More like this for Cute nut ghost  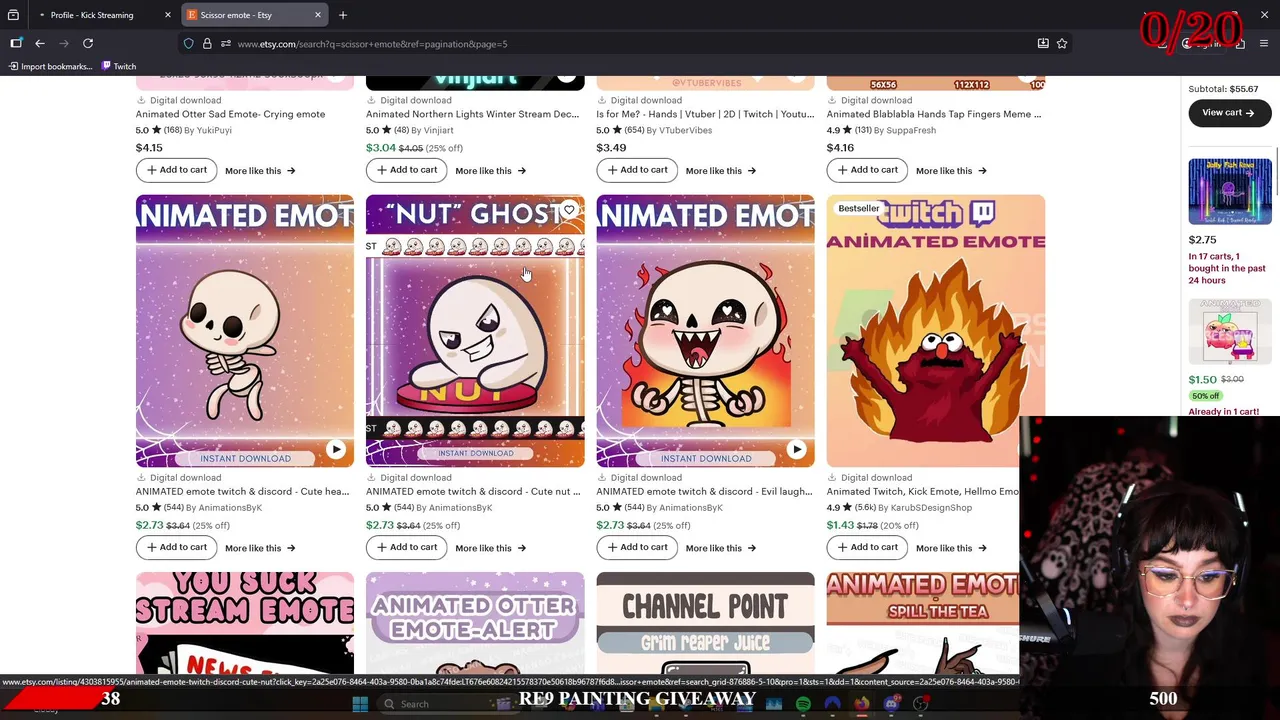point(490,548)
